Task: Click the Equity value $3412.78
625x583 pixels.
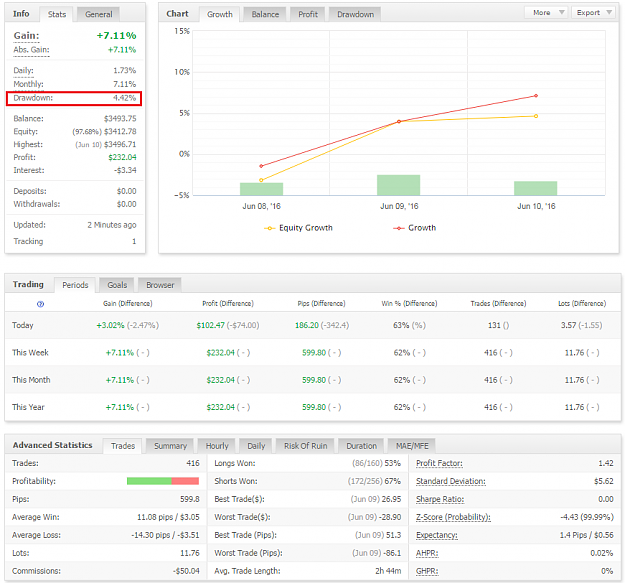Action: tap(120, 132)
